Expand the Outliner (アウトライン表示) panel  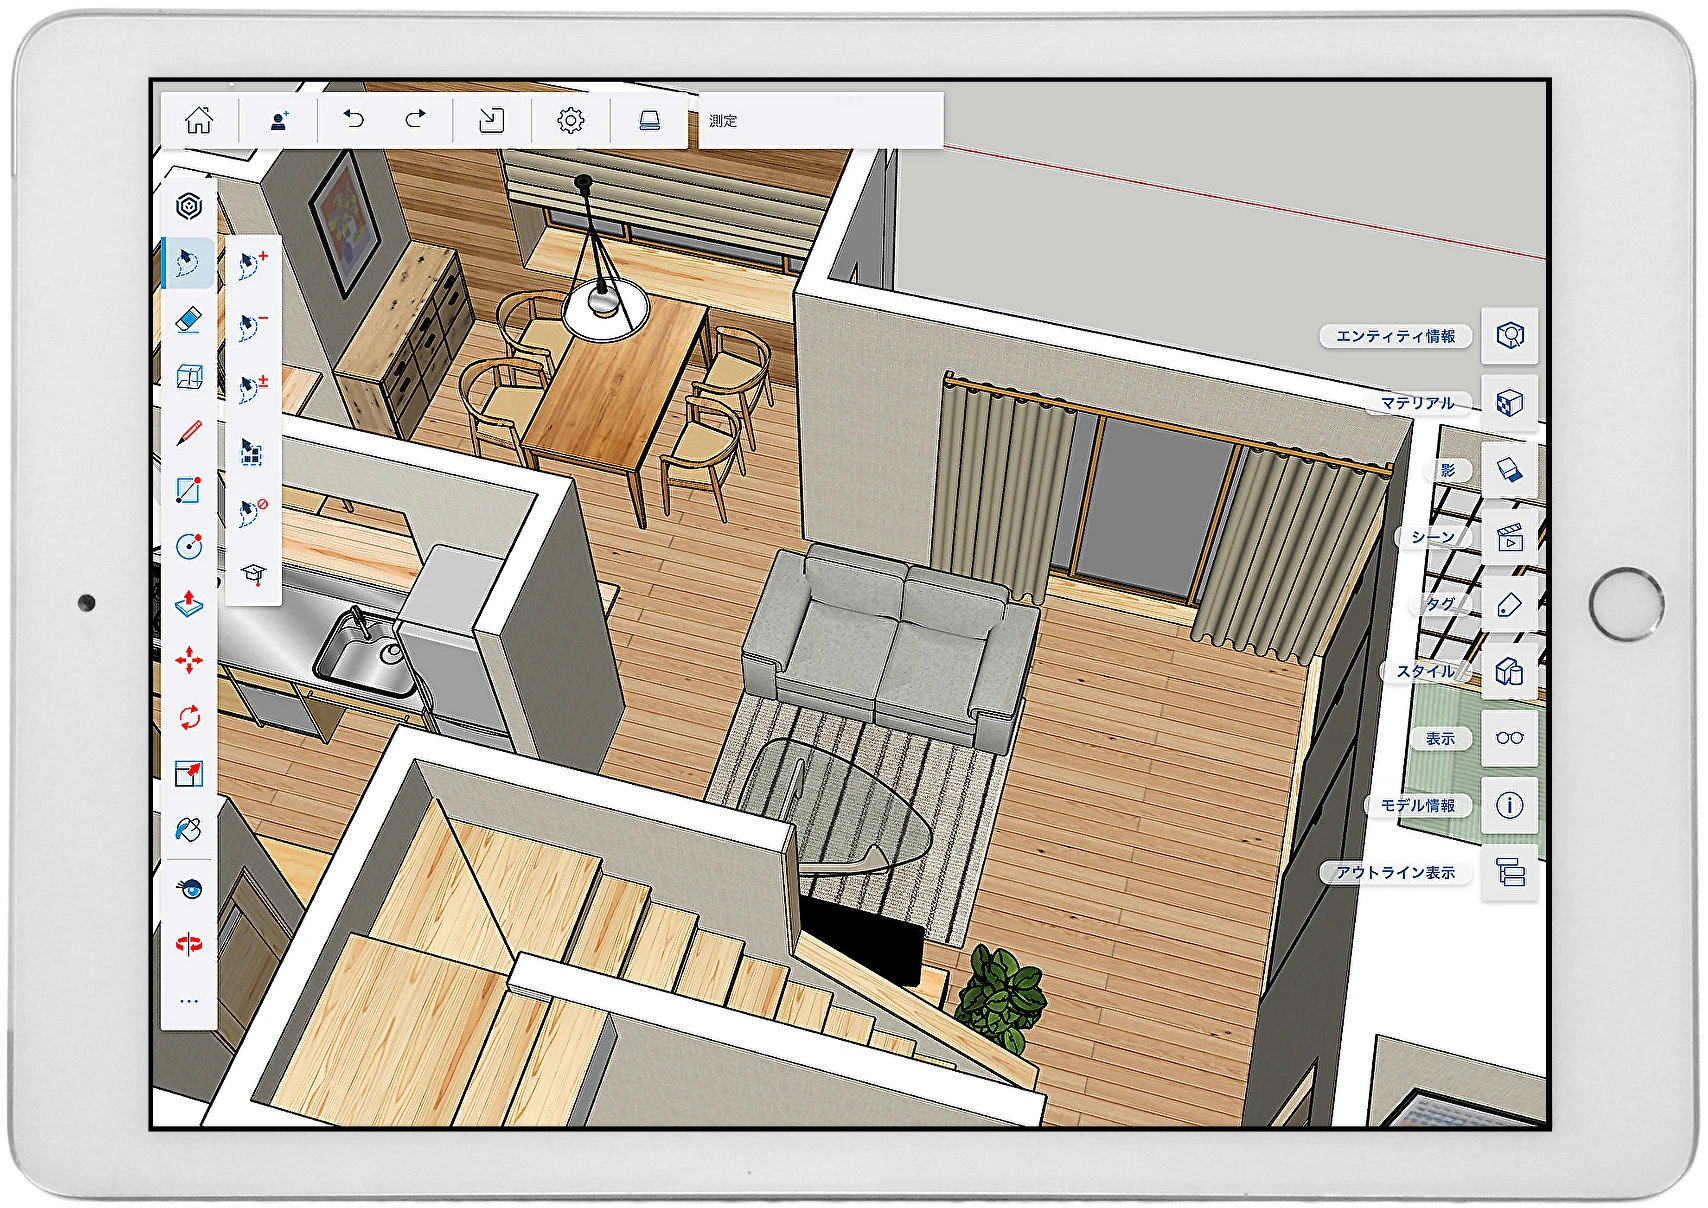[1509, 872]
